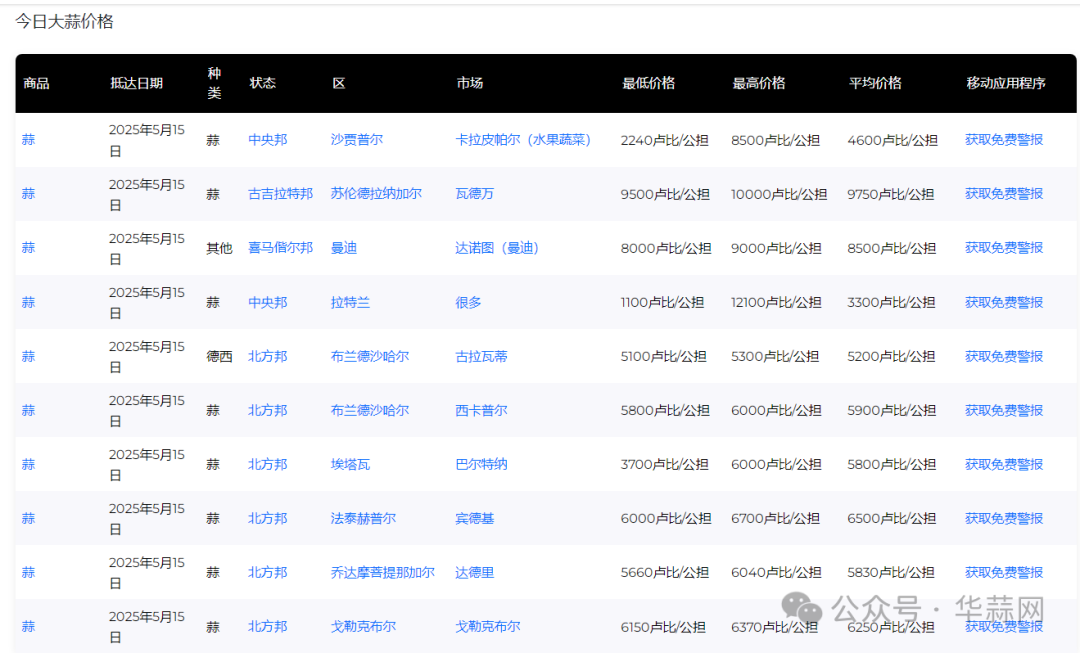1080x653 pixels.
Task: Select the 最高价格 column header
Action: [x=758, y=83]
